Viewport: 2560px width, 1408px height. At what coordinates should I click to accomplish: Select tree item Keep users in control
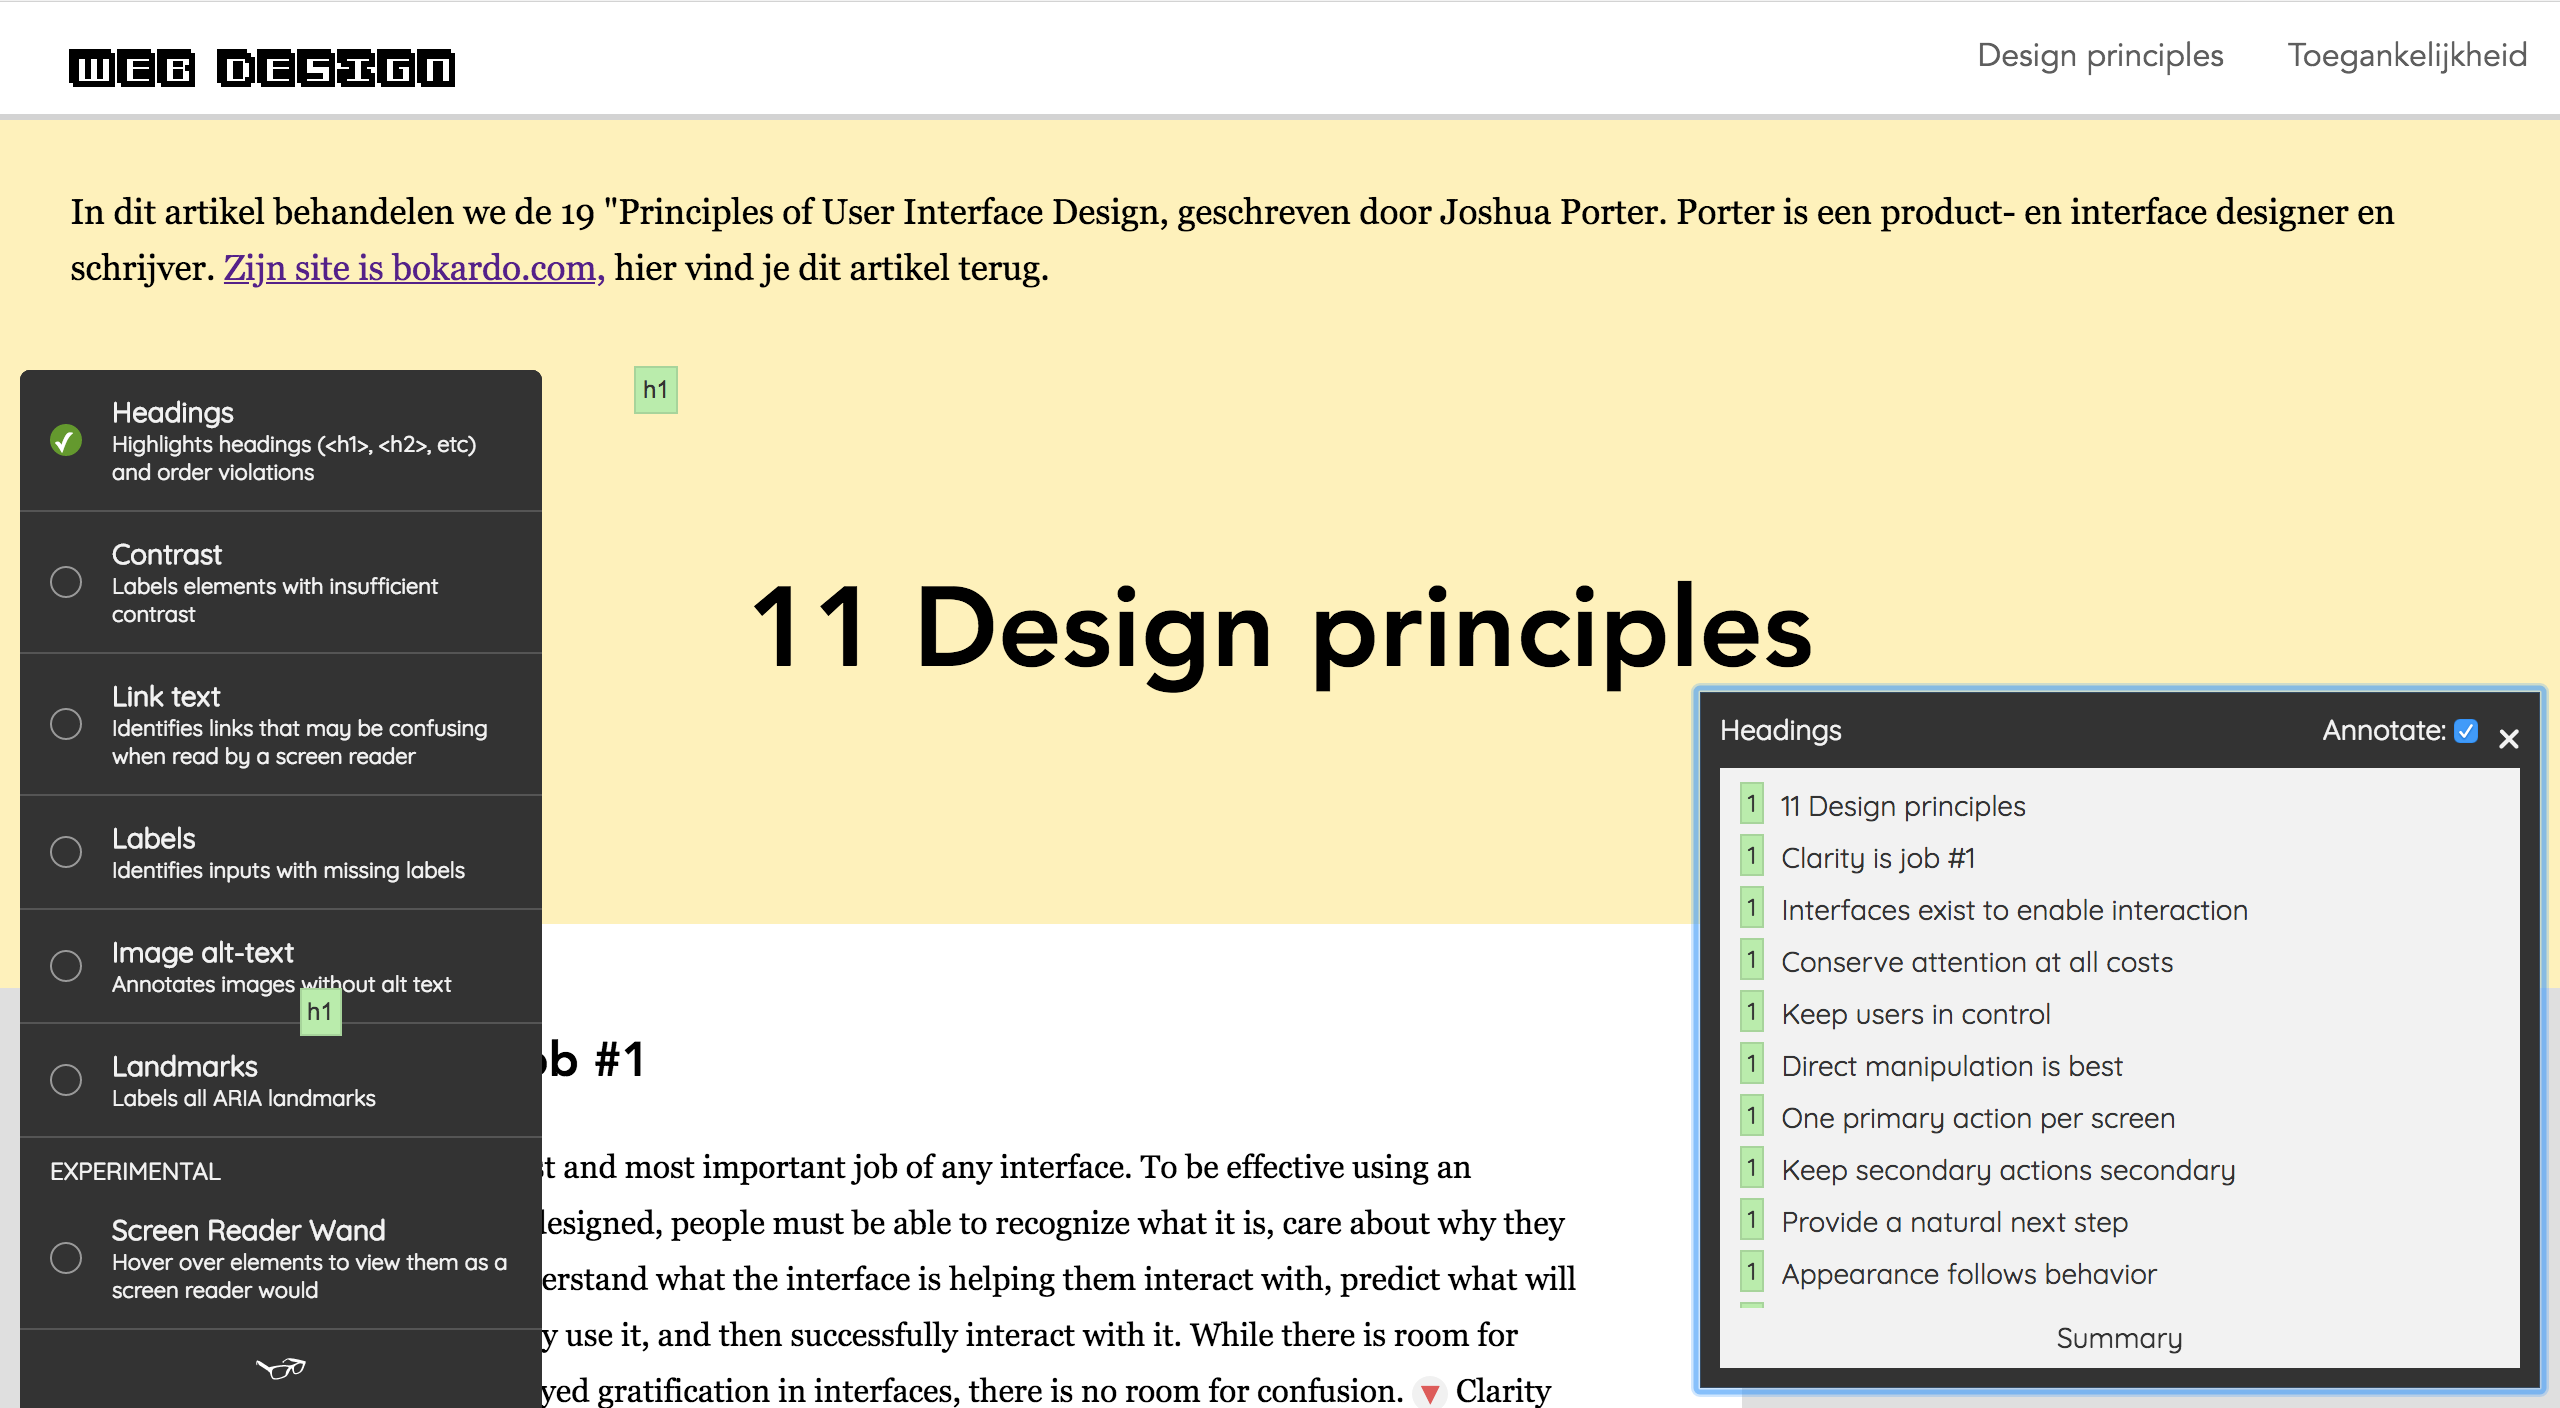click(x=1915, y=1014)
